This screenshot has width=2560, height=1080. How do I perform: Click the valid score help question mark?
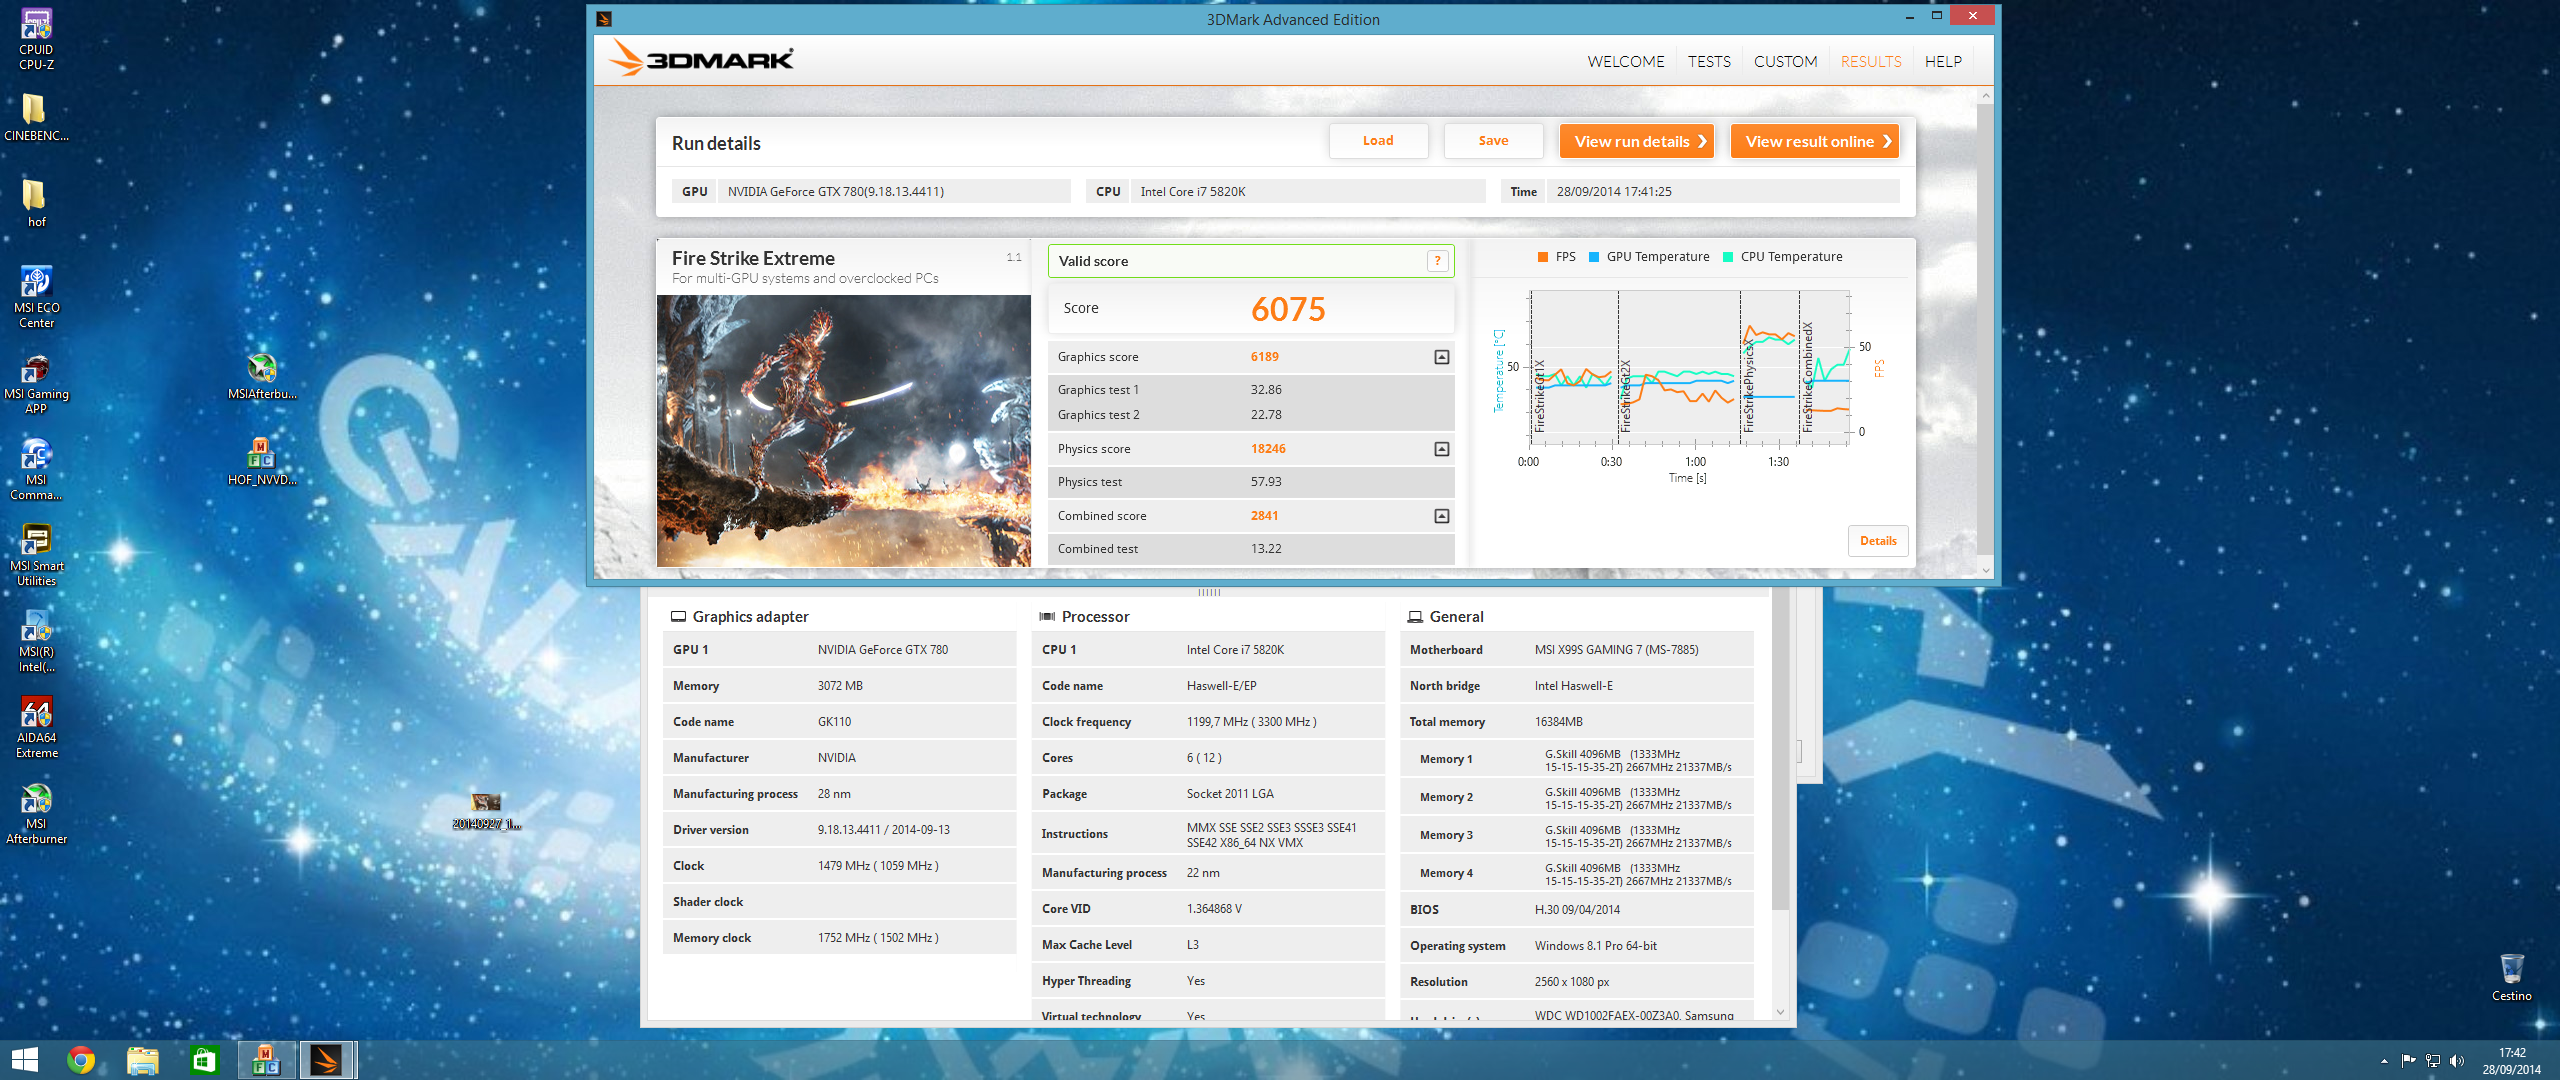1437,261
